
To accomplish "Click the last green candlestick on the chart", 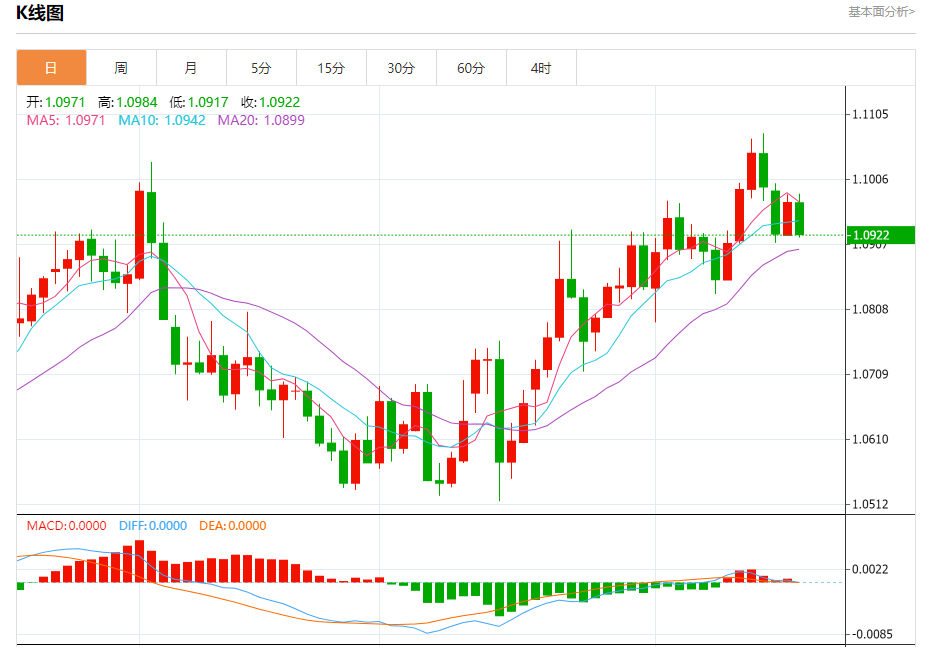I will tap(800, 218).
